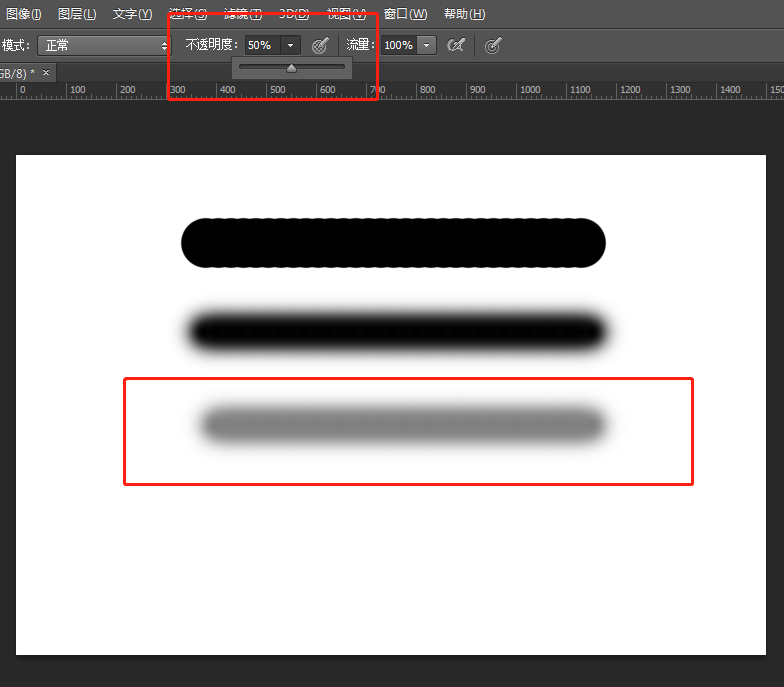784x687 pixels.
Task: Open the 滤镜(T) filter menu
Action: tap(242, 14)
